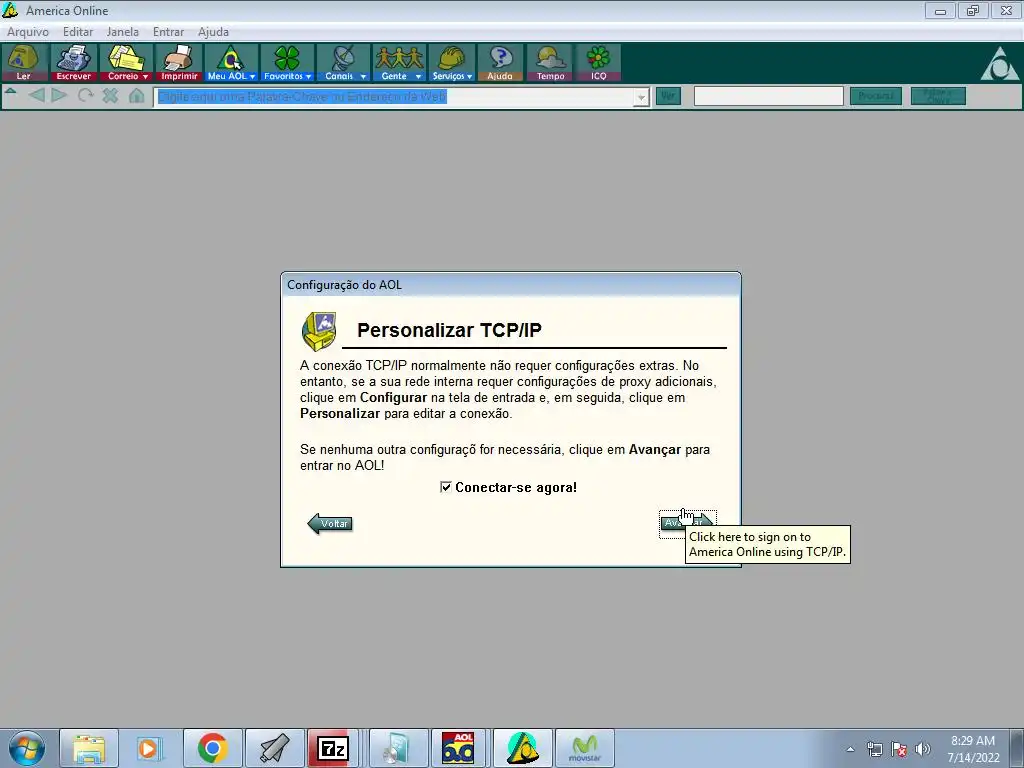Open the Ler mail icon
1024x768 pixels.
tap(24, 62)
